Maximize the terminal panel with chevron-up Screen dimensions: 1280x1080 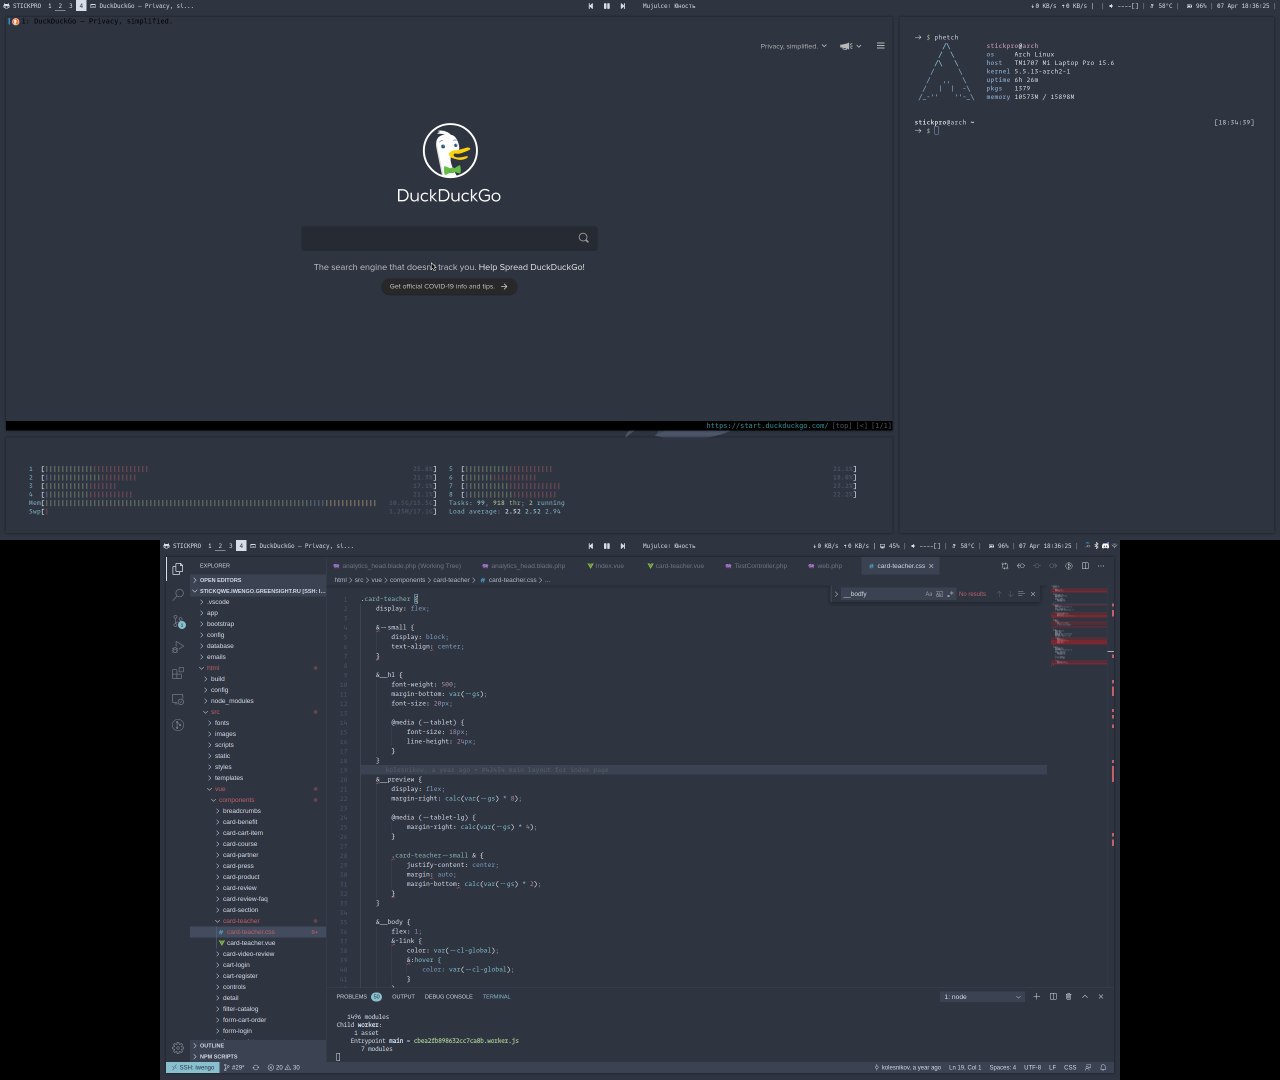(1085, 997)
